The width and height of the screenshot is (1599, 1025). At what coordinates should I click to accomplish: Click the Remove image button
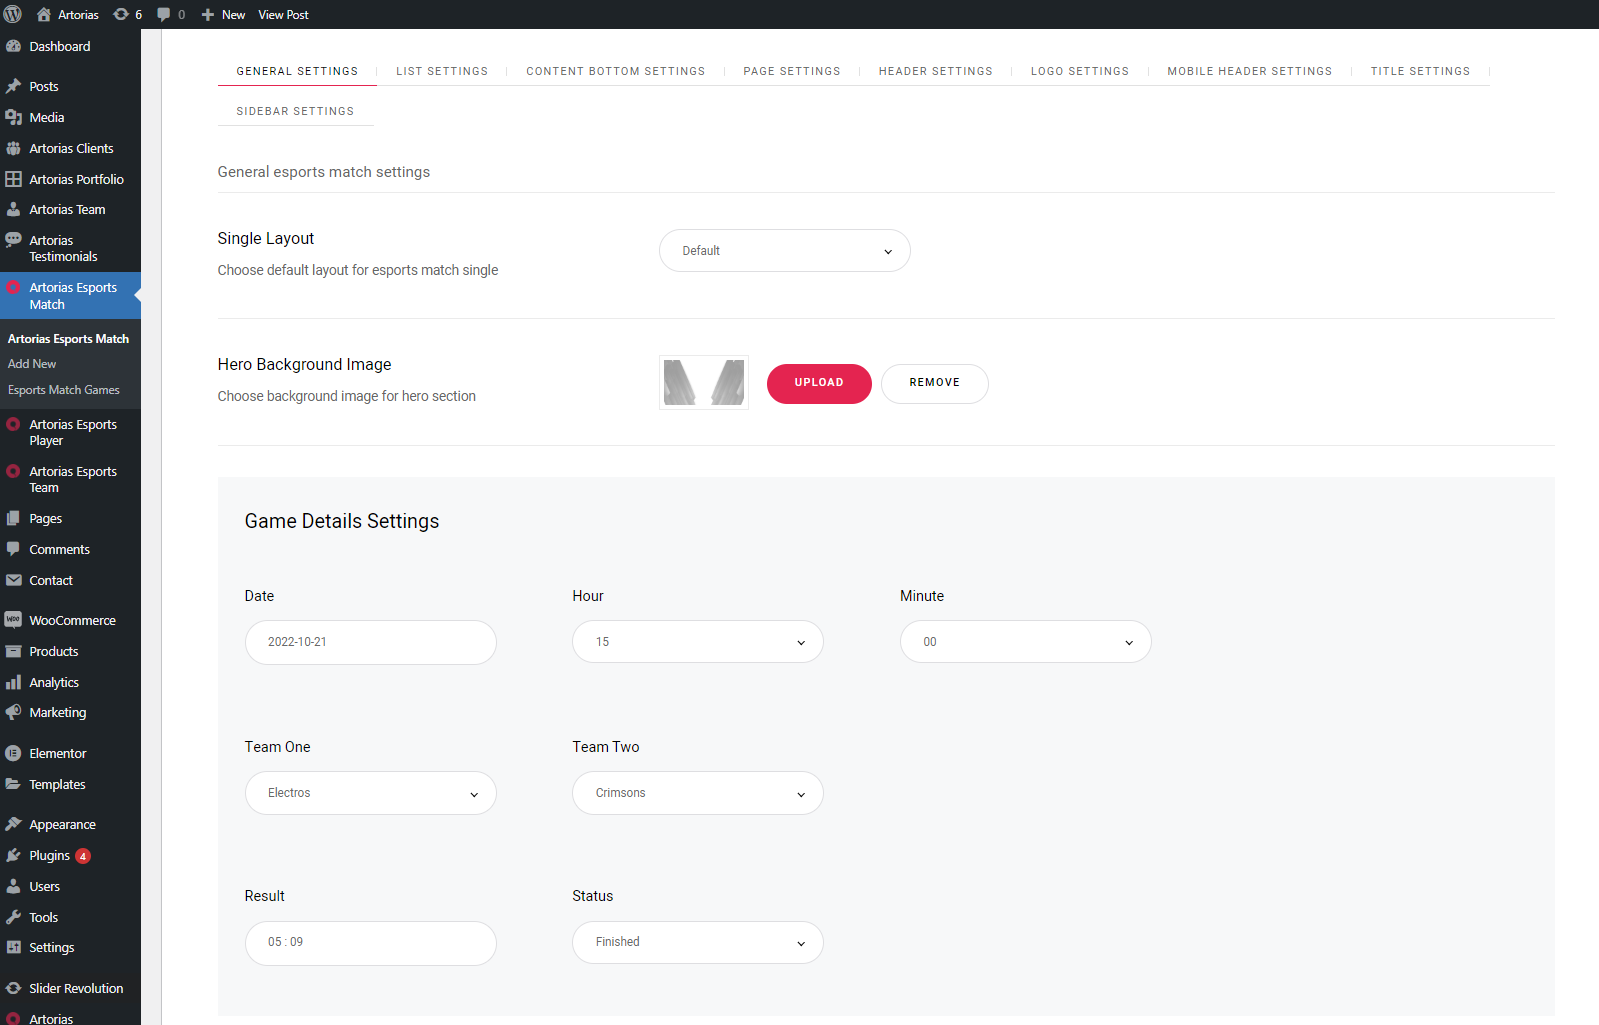tap(935, 384)
